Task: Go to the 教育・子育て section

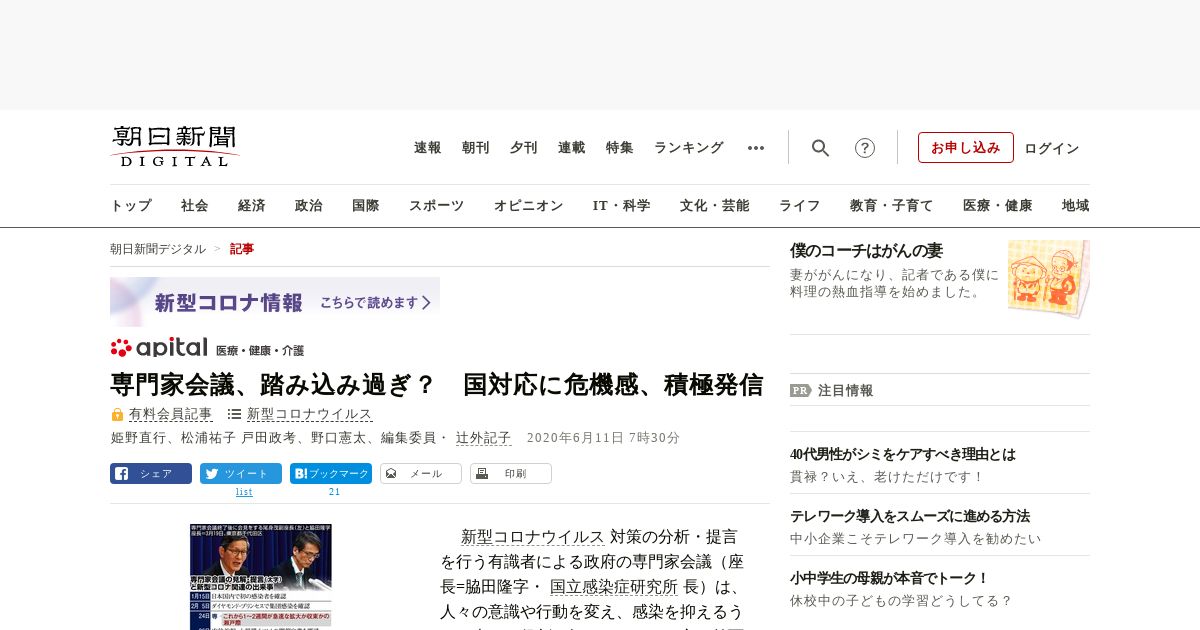Action: [892, 205]
